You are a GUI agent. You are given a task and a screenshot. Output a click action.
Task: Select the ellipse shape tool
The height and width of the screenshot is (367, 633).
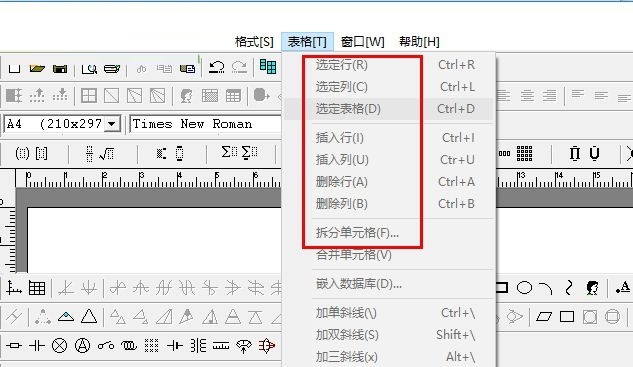coord(524,288)
